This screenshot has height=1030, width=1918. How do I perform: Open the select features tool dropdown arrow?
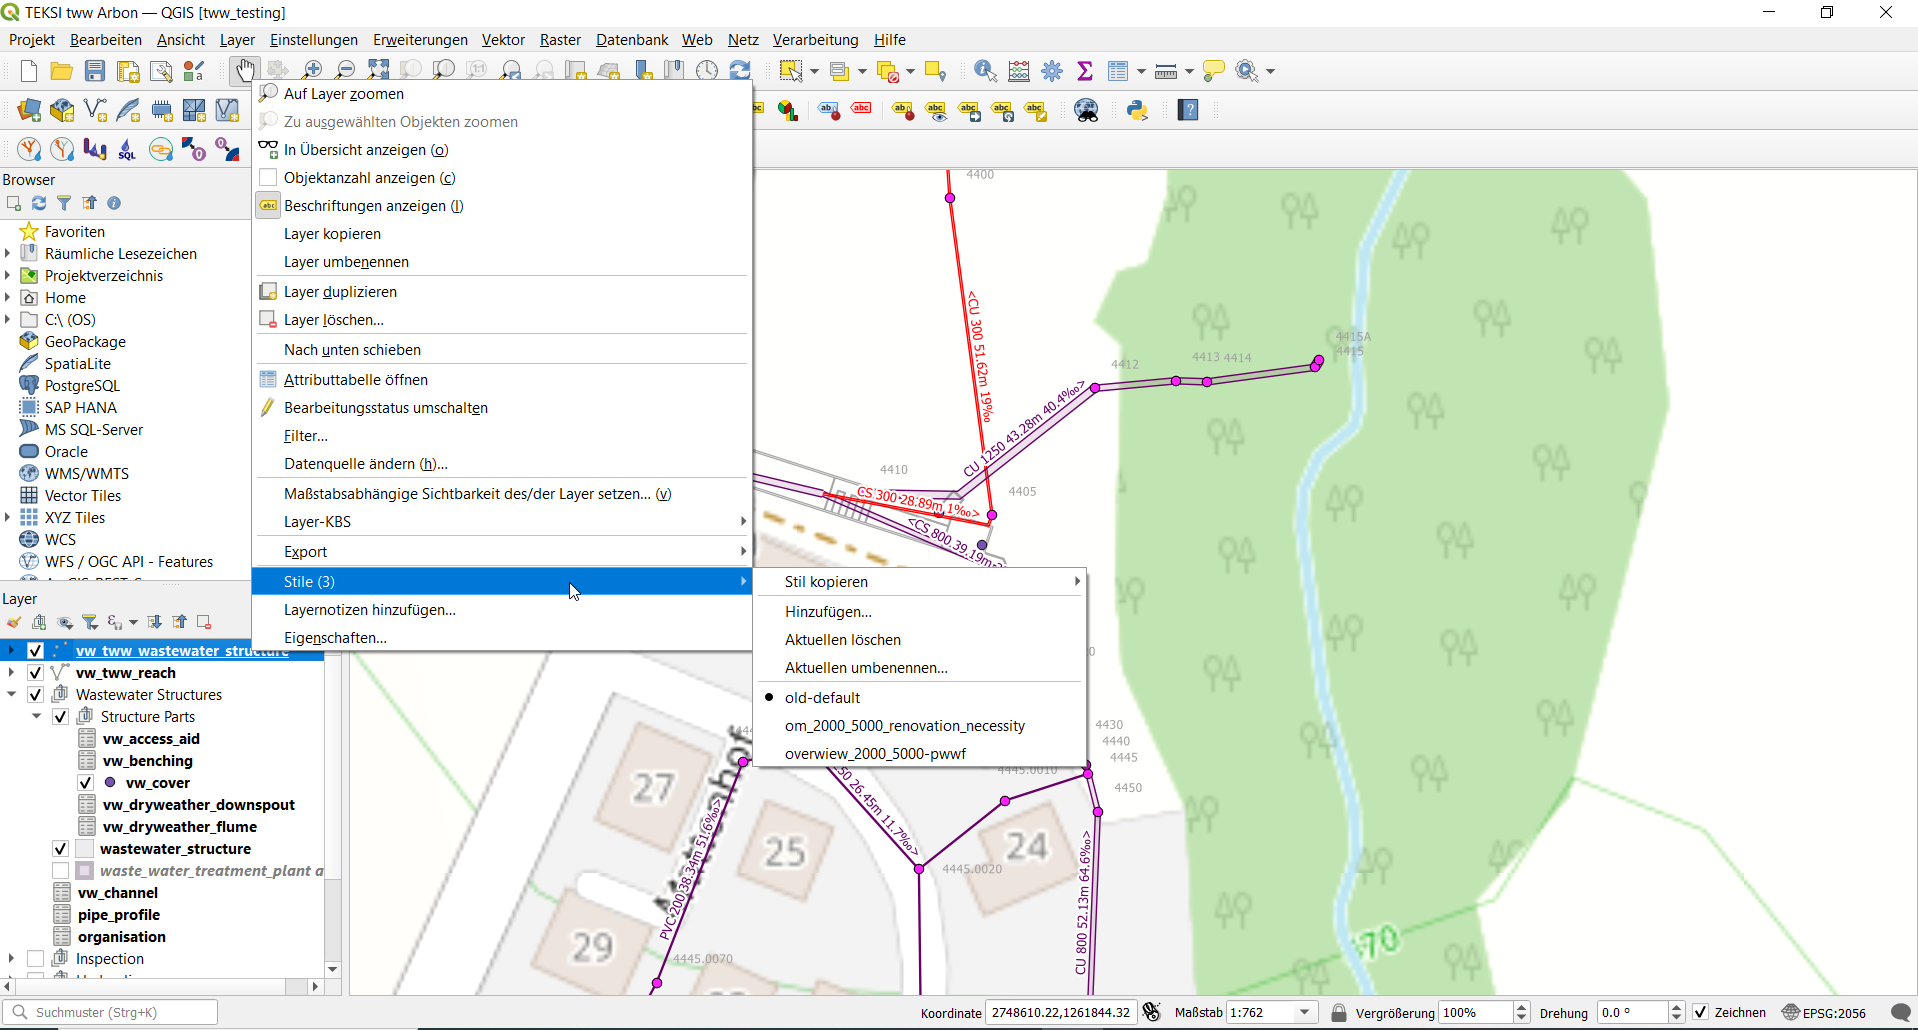[x=814, y=71]
